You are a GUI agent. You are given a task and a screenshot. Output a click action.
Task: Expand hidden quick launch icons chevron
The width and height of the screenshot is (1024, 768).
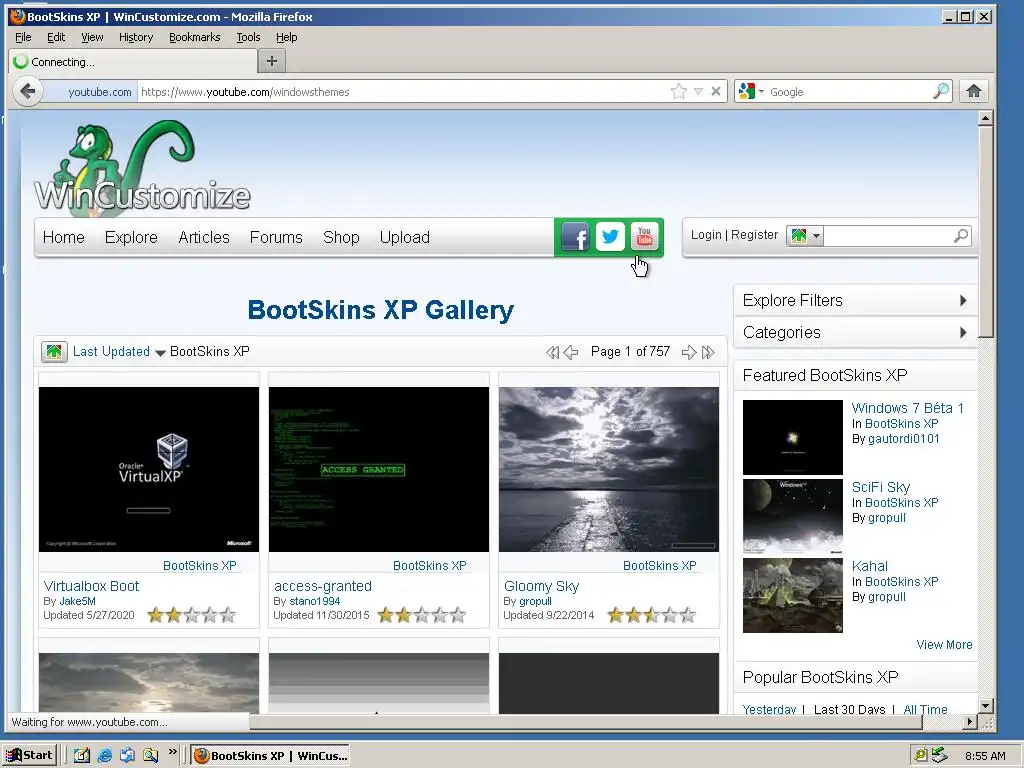[172, 752]
